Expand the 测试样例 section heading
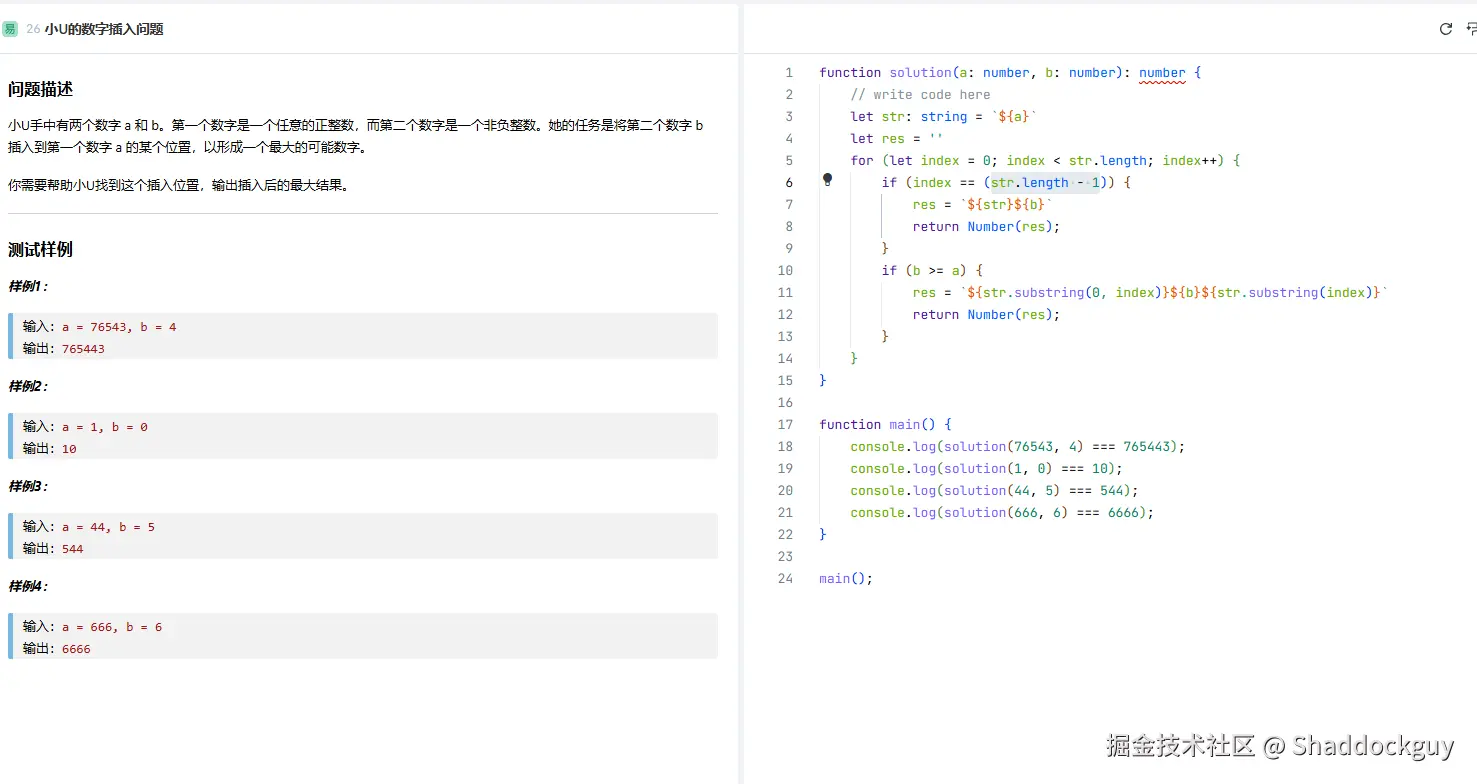 point(40,249)
